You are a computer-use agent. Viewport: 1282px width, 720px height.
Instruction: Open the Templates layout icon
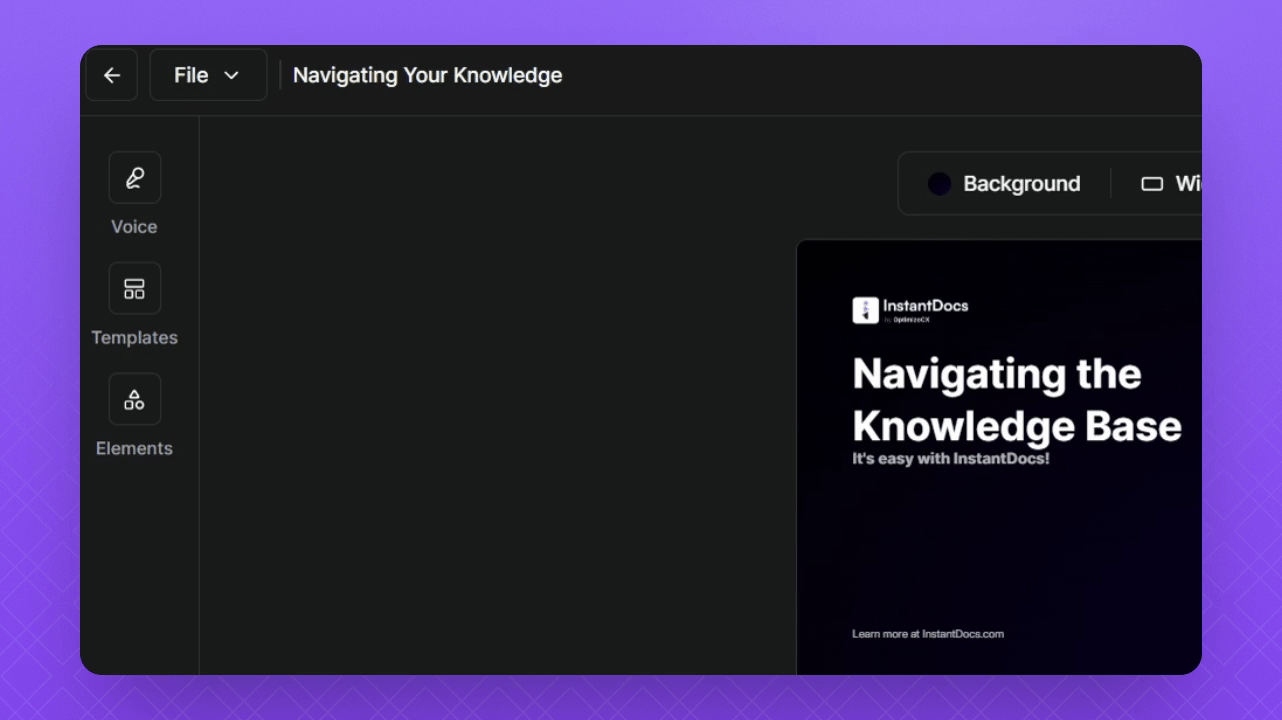[134, 289]
